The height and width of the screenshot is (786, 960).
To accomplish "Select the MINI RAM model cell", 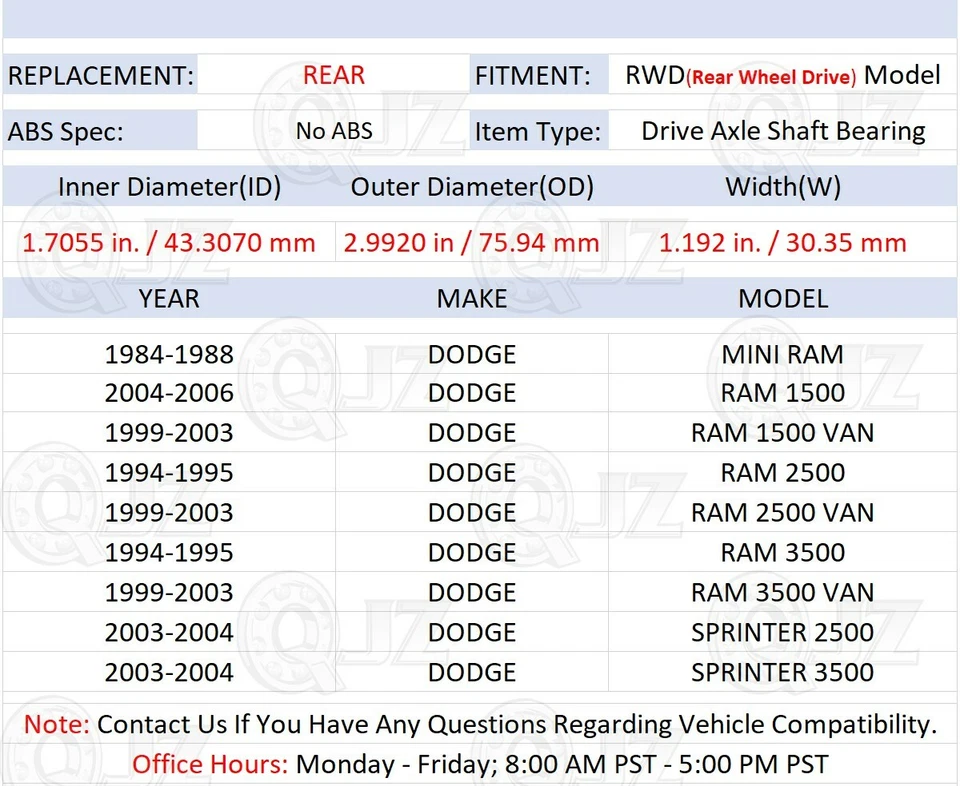I will (782, 354).
